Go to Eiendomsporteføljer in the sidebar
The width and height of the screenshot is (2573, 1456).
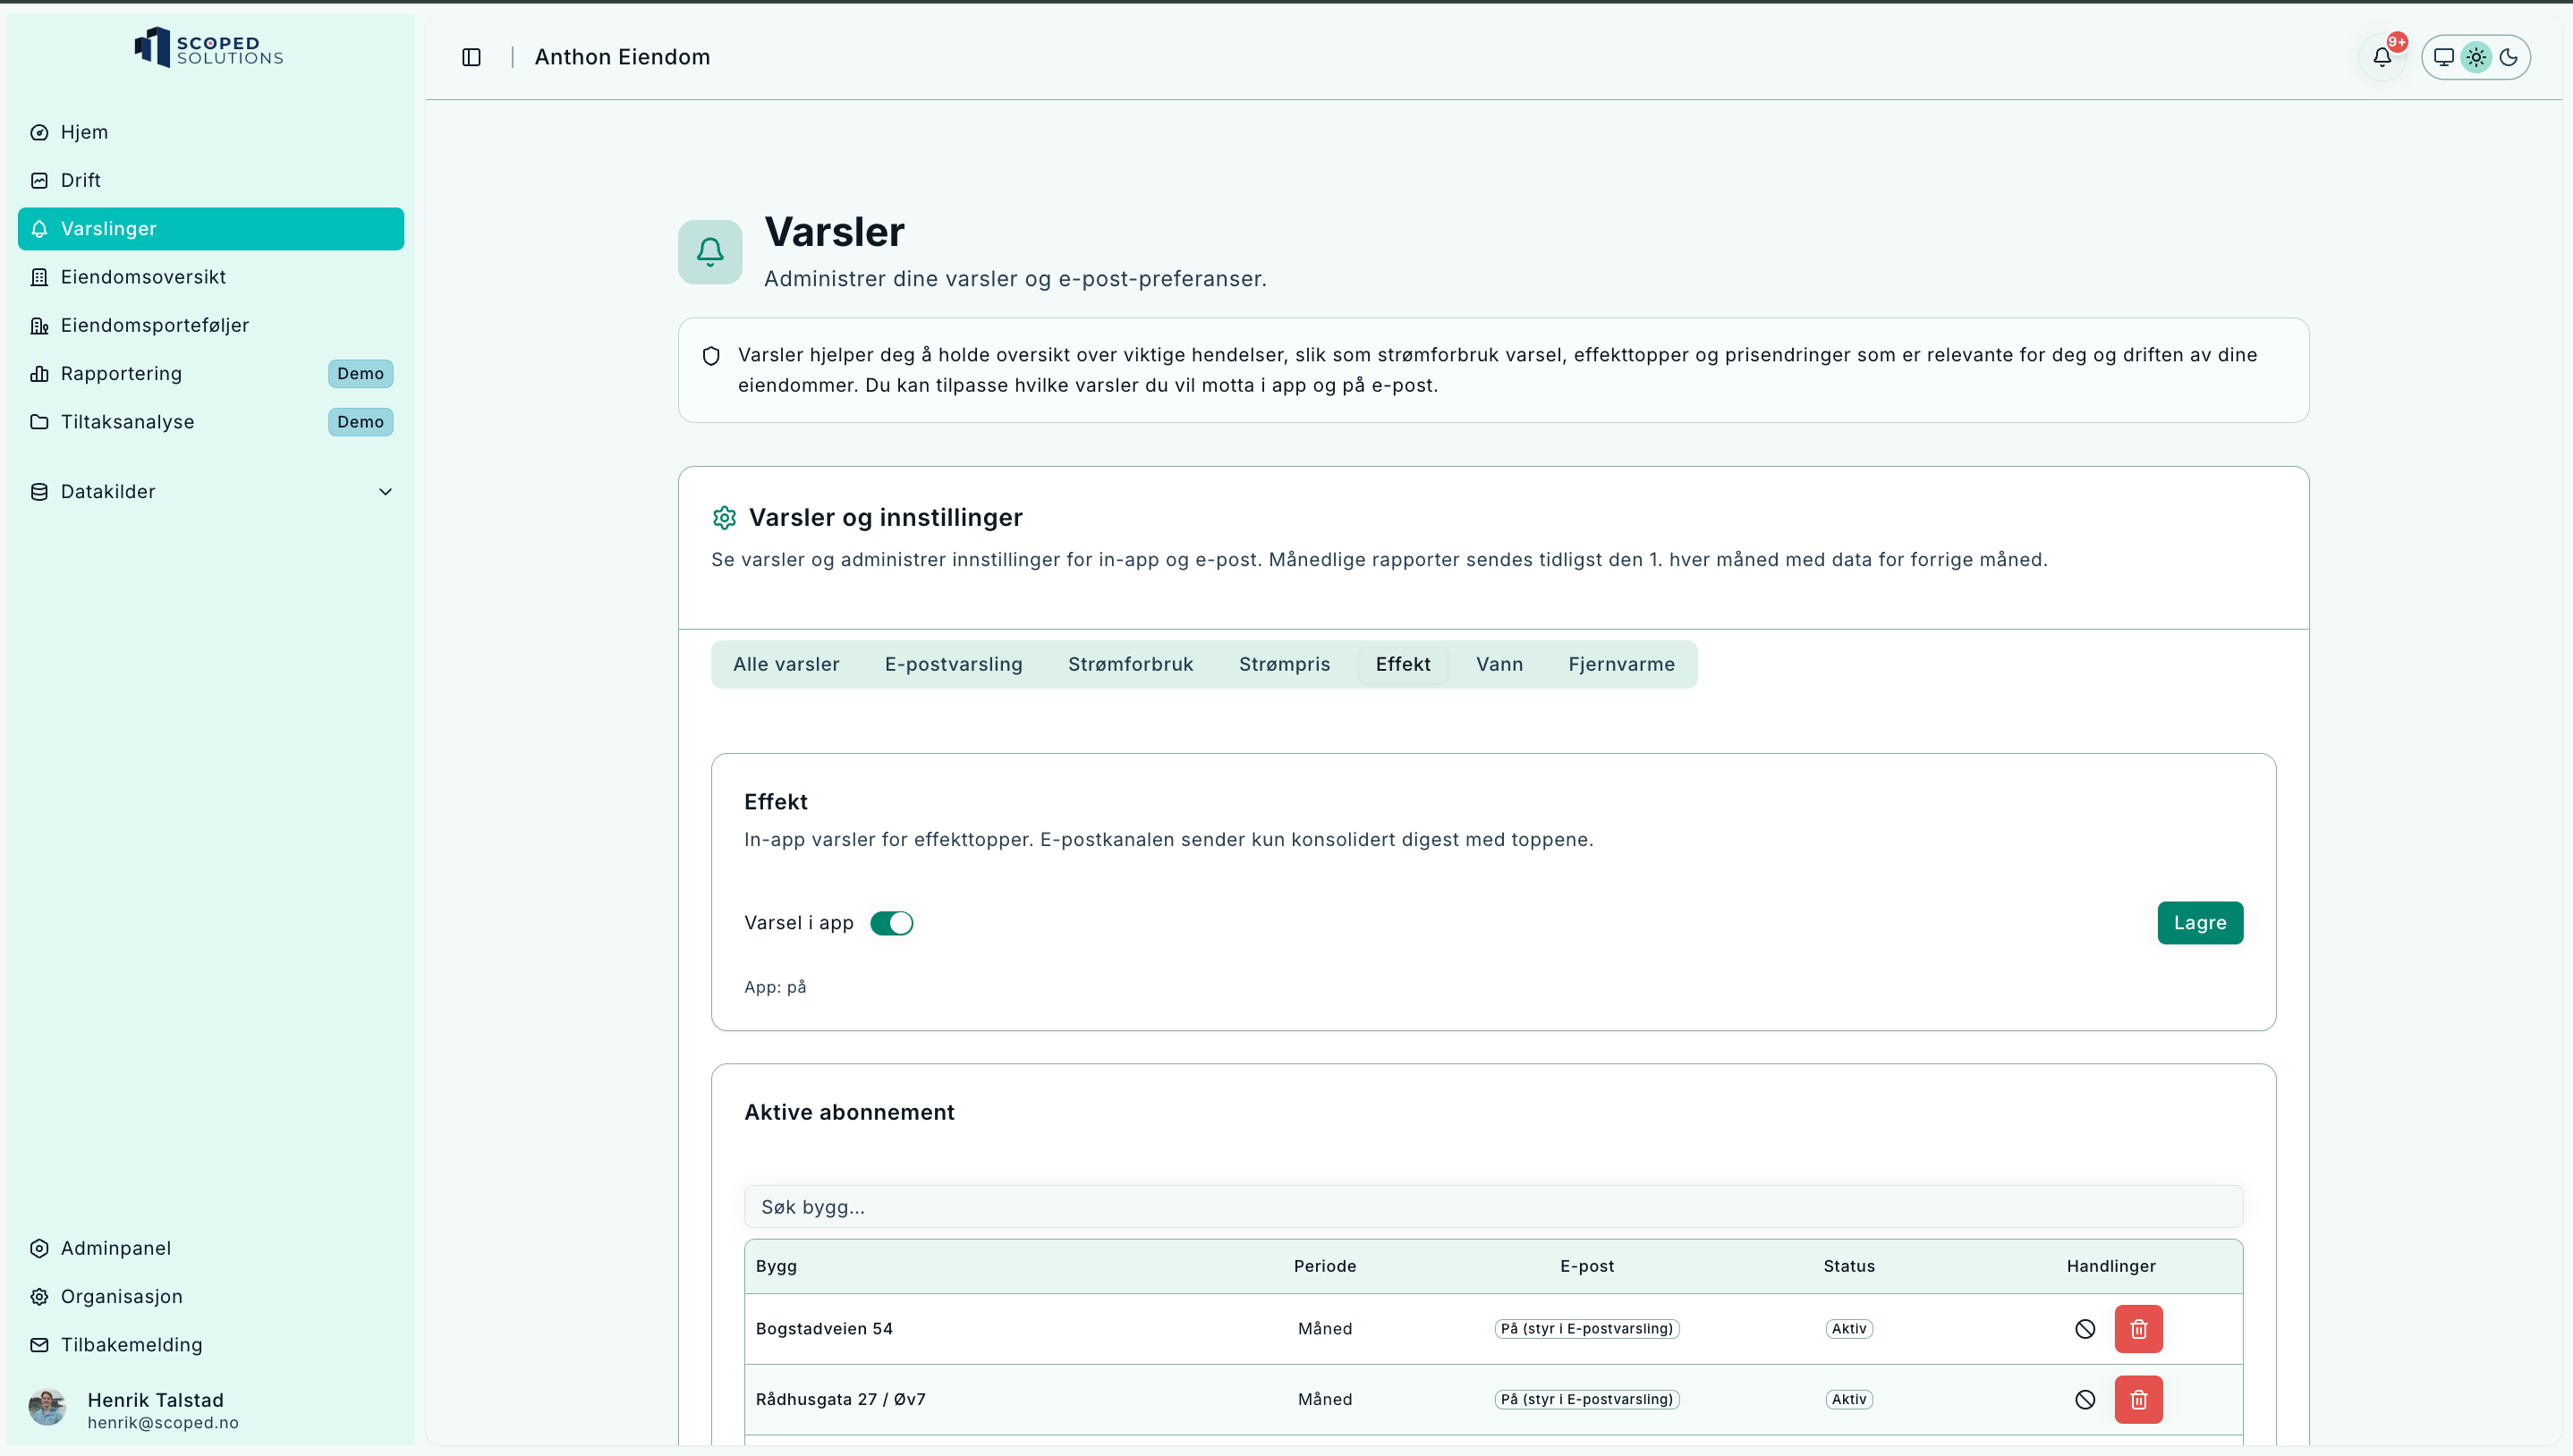tap(154, 325)
